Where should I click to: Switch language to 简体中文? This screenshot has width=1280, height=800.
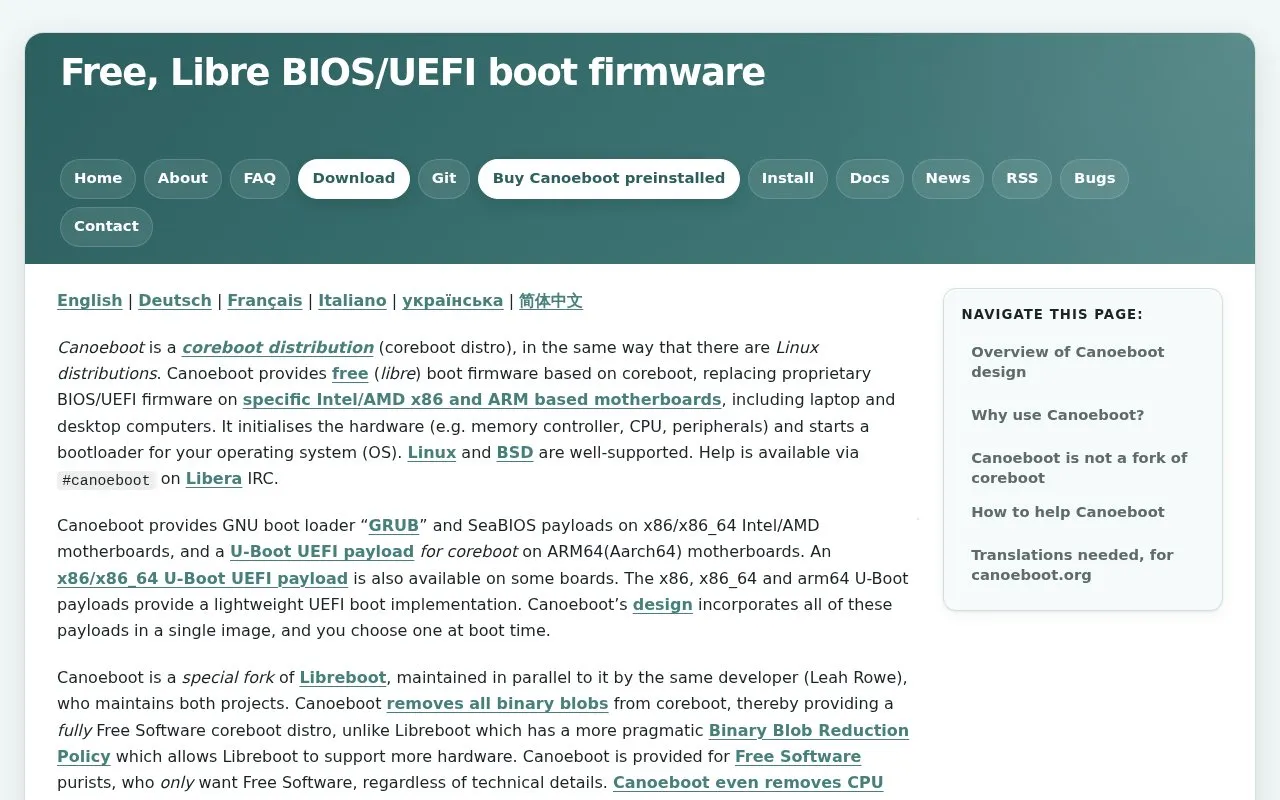[551, 301]
